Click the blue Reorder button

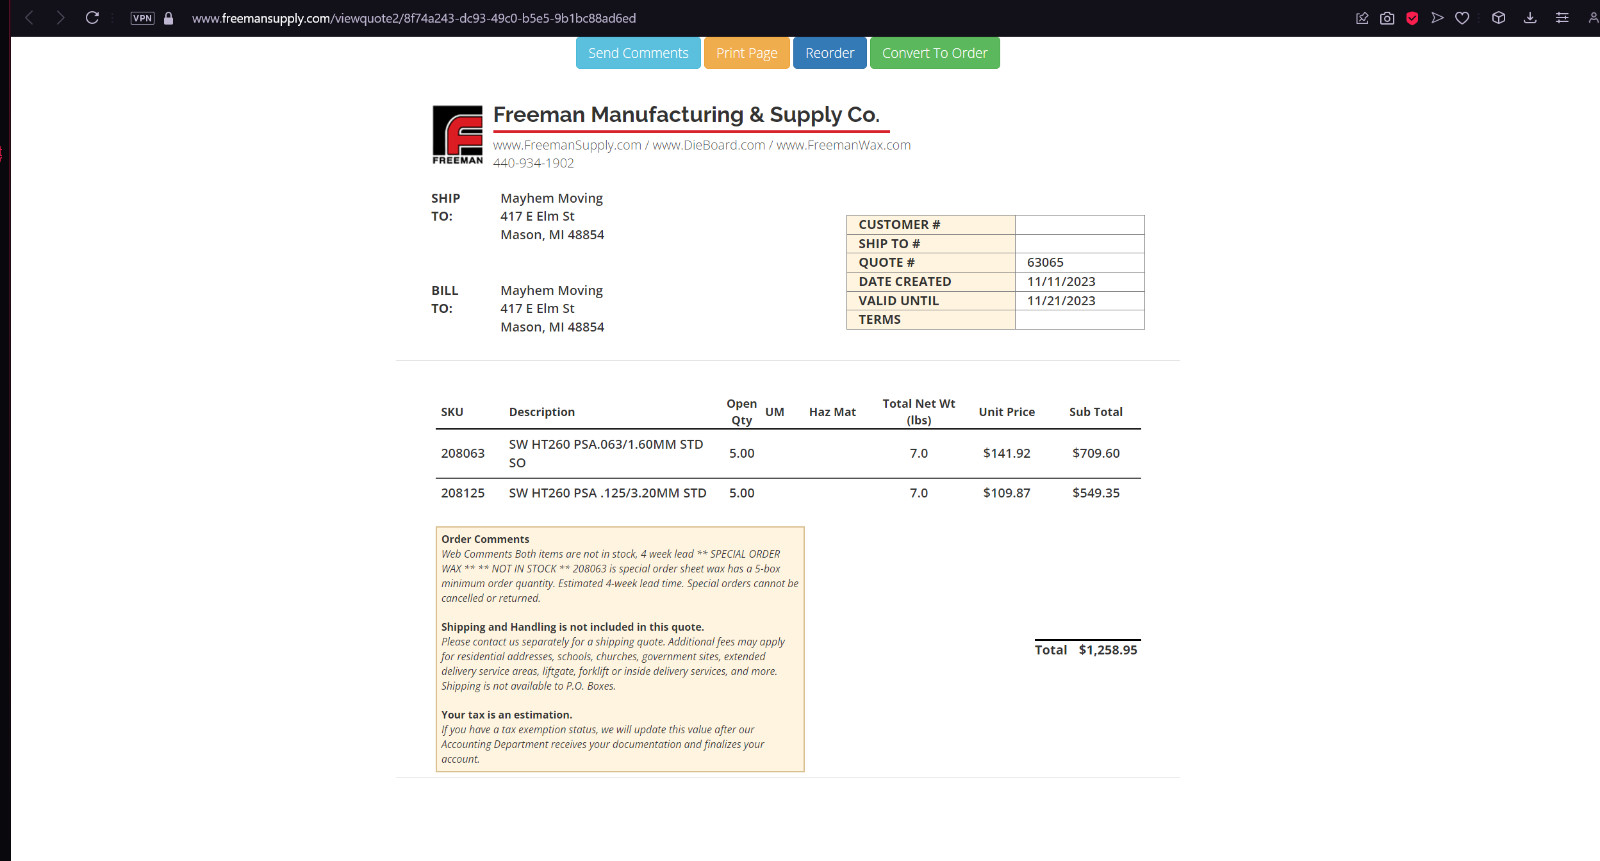click(830, 53)
